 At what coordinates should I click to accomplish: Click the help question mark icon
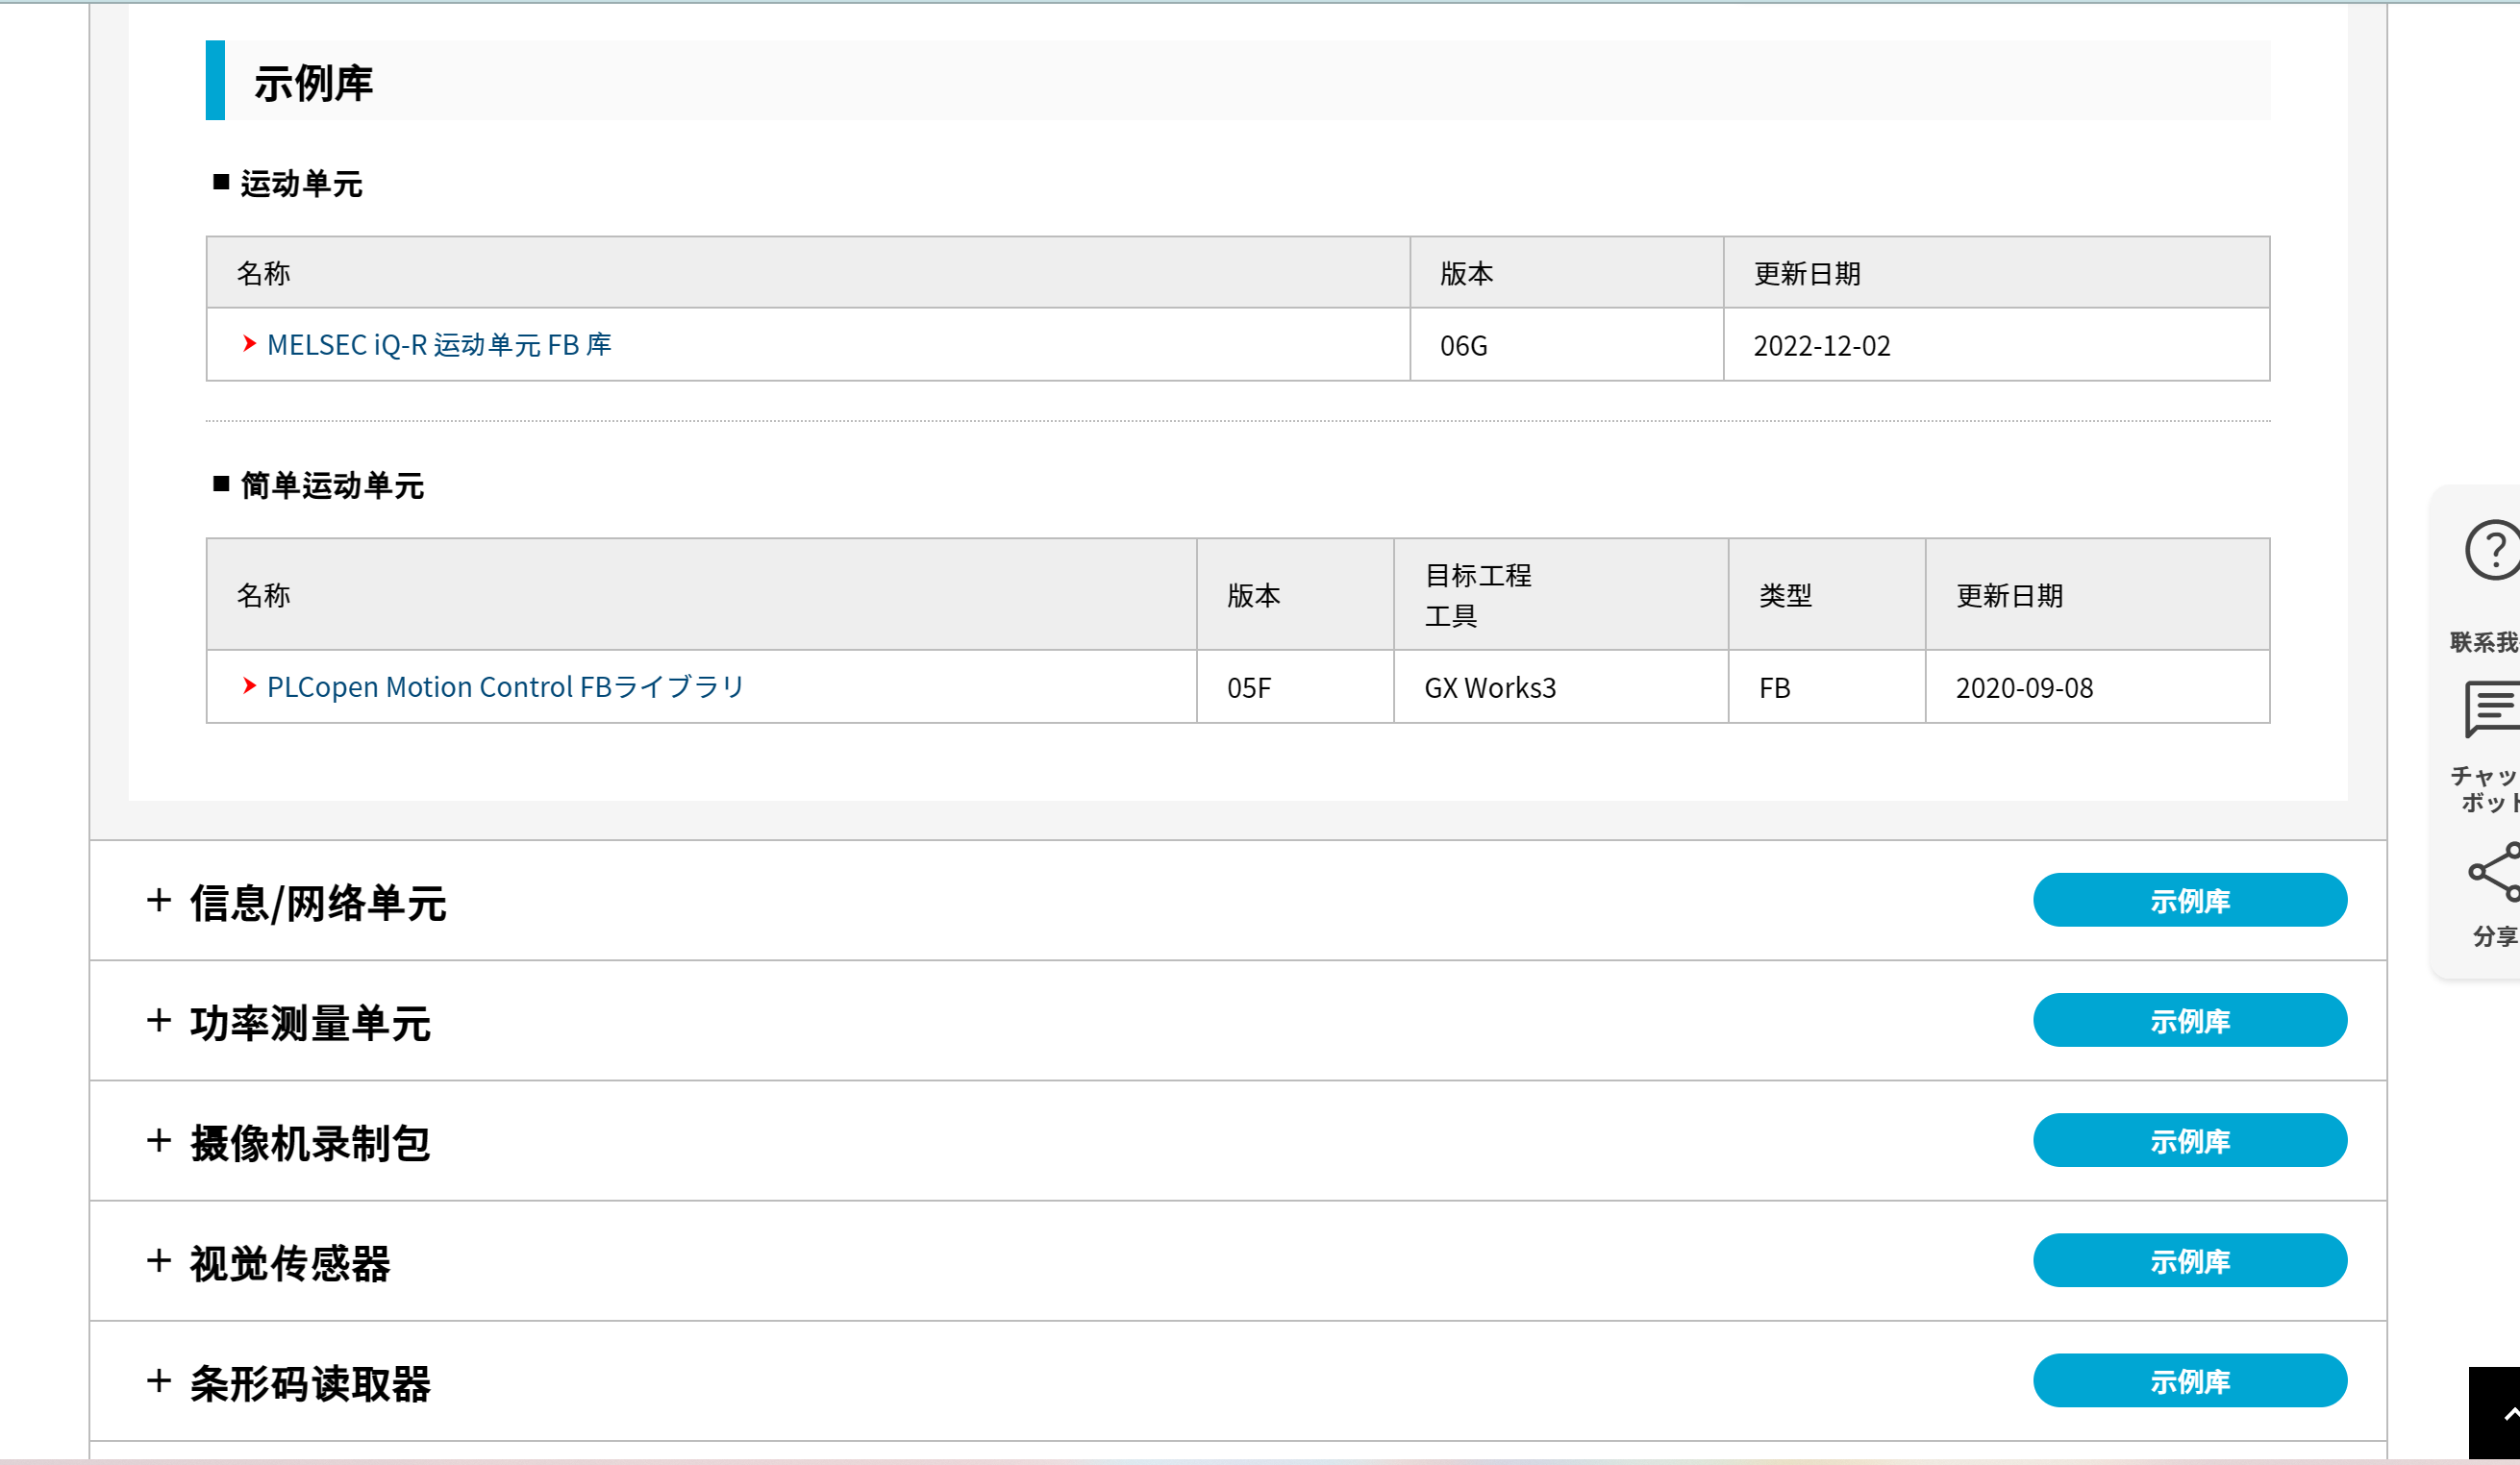pos(2494,550)
